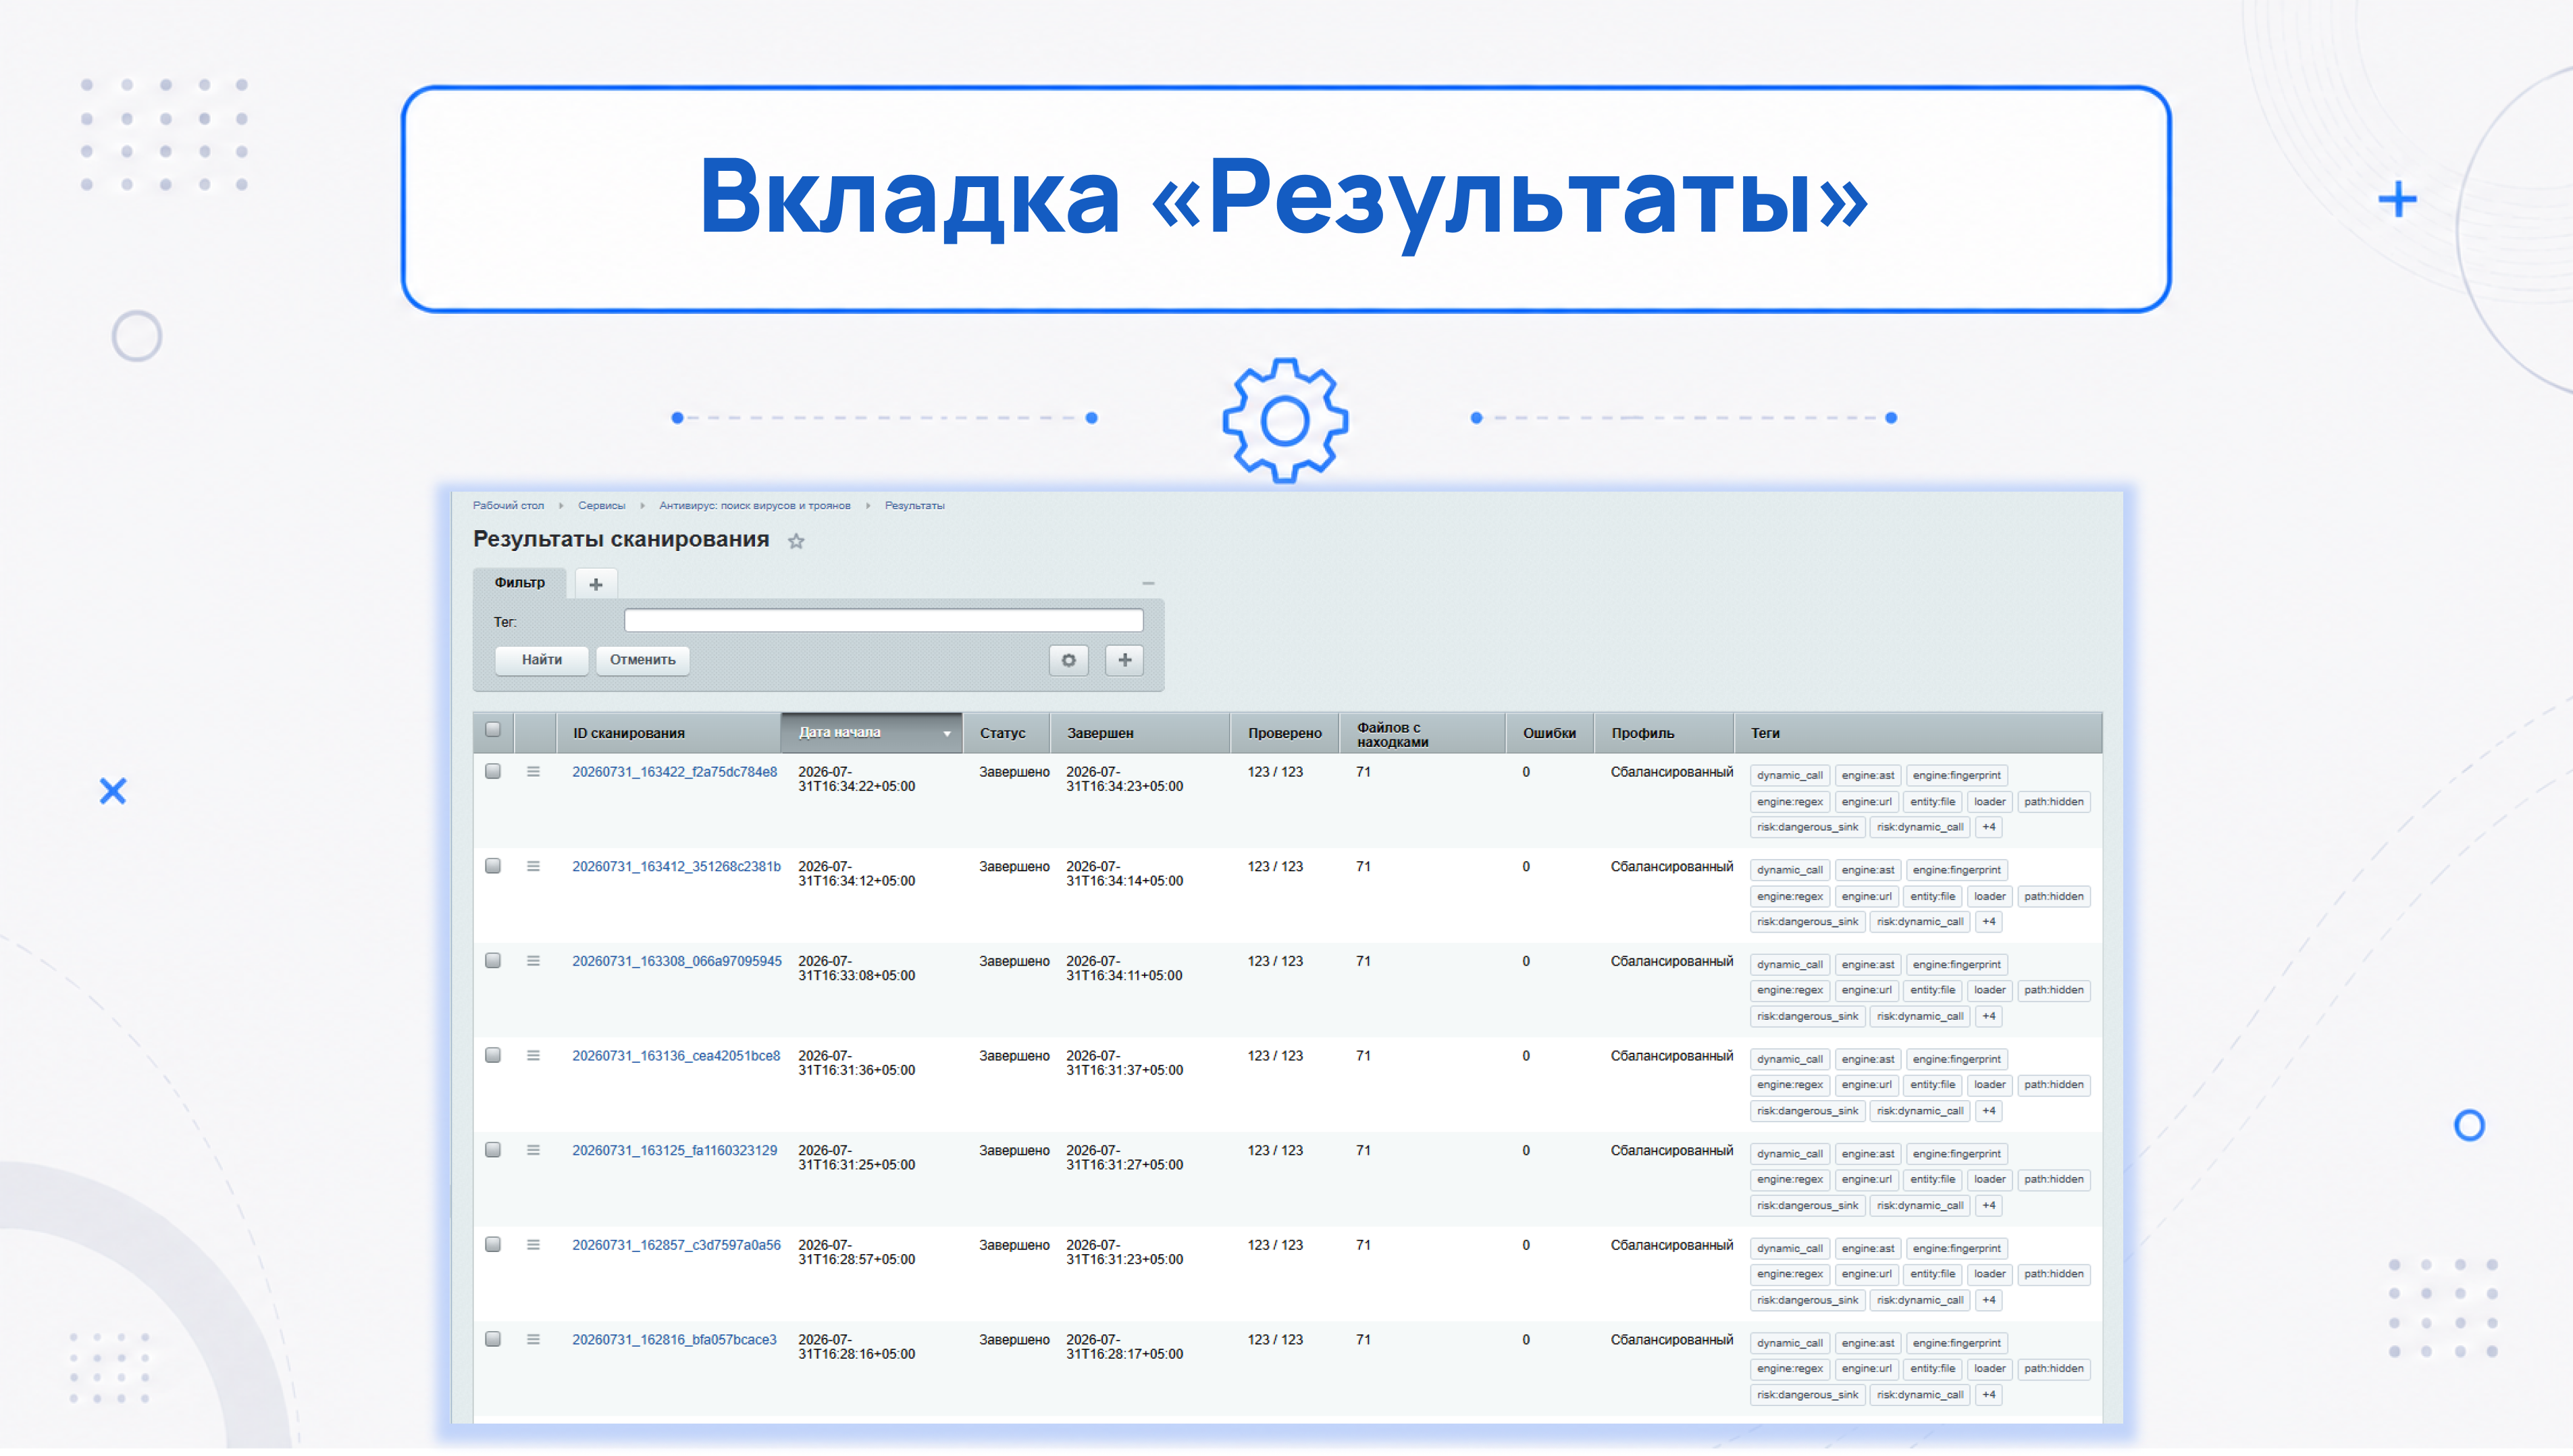Check the row 20260731_163136_cea42051bce8 checkbox
Viewport: 2573px width, 1456px height.
493,1056
